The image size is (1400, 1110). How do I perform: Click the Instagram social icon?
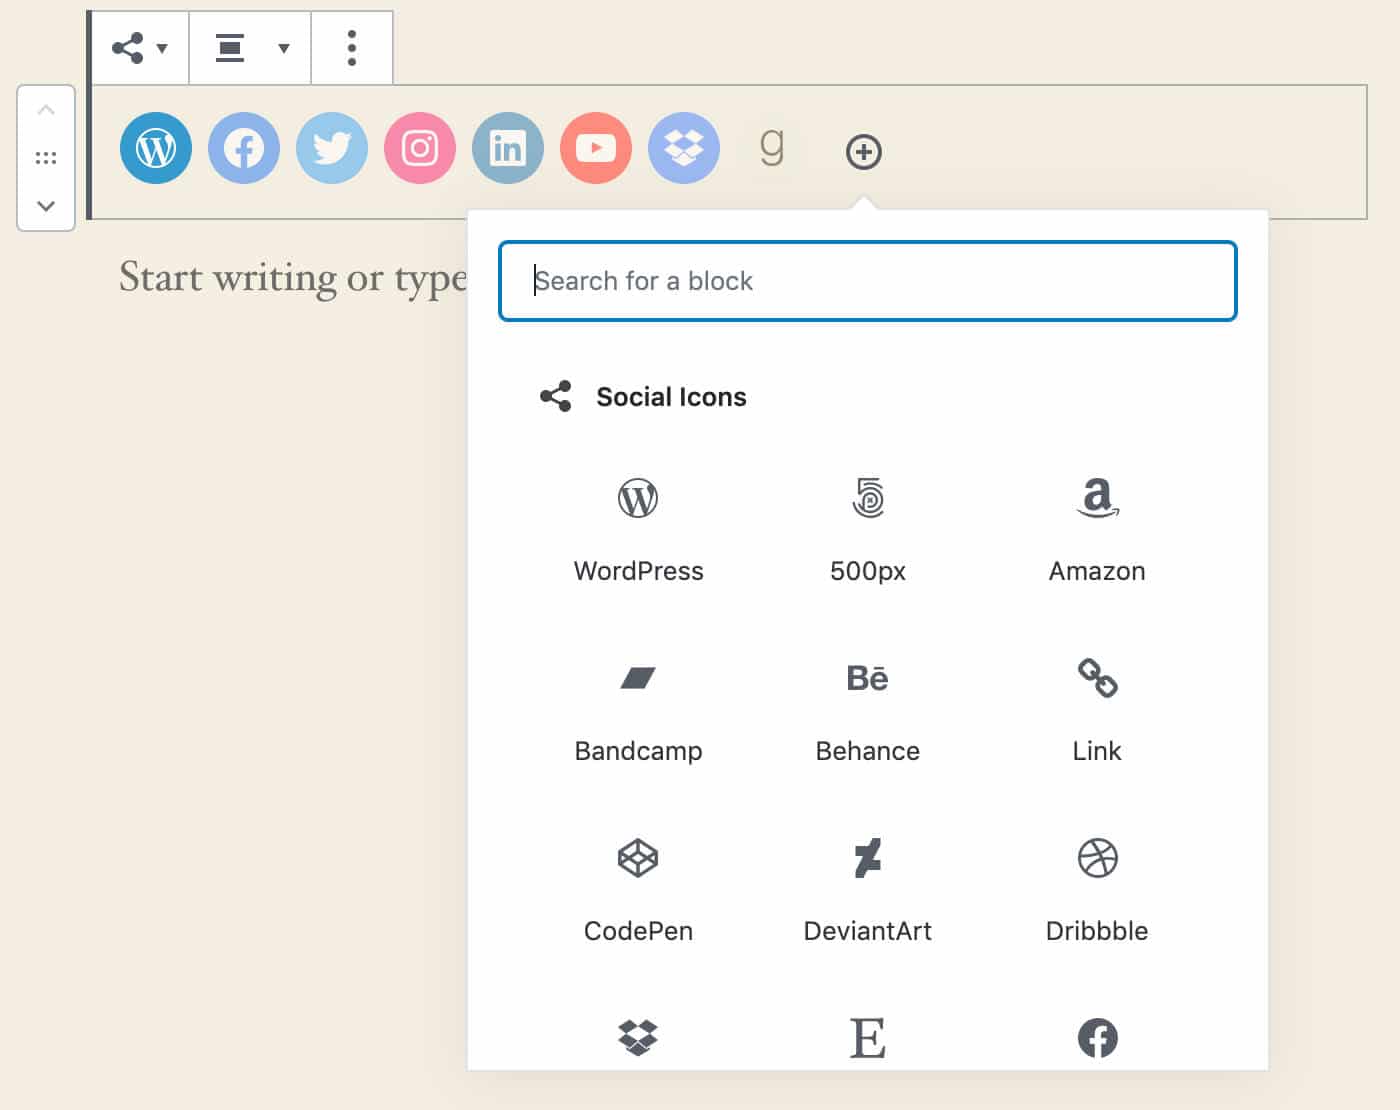tap(419, 148)
